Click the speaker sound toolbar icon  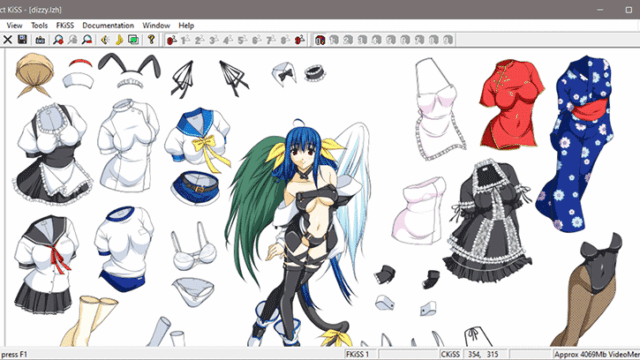coord(105,40)
